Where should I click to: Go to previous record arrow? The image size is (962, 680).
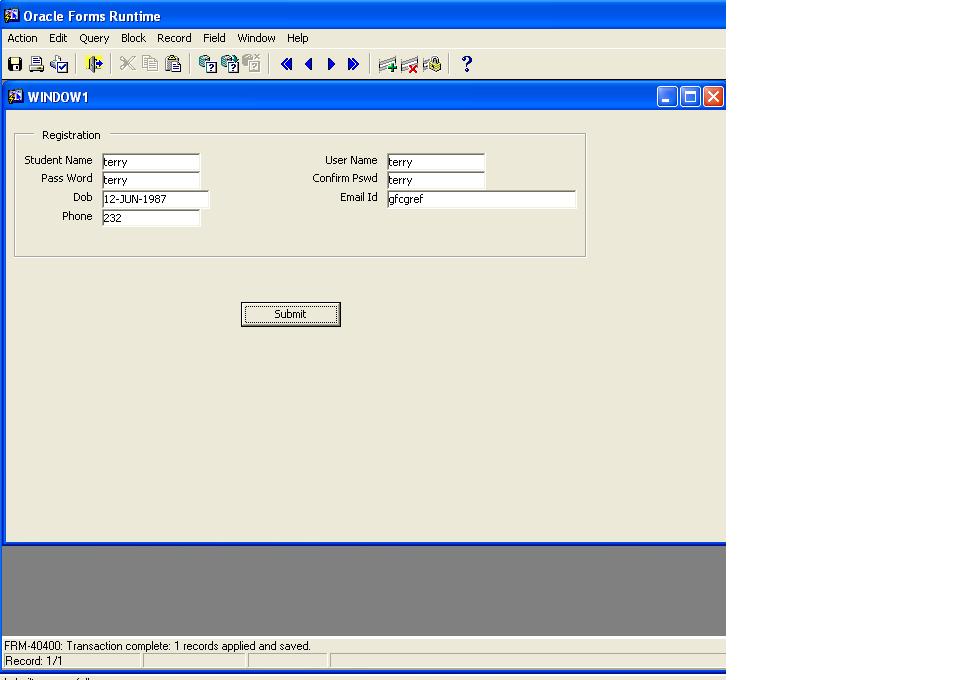[x=308, y=64]
